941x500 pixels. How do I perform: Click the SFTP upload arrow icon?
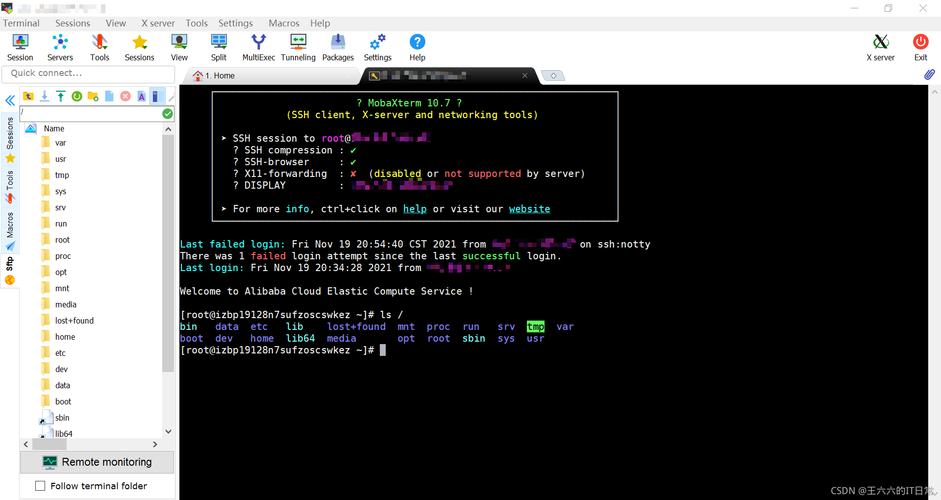pos(61,96)
